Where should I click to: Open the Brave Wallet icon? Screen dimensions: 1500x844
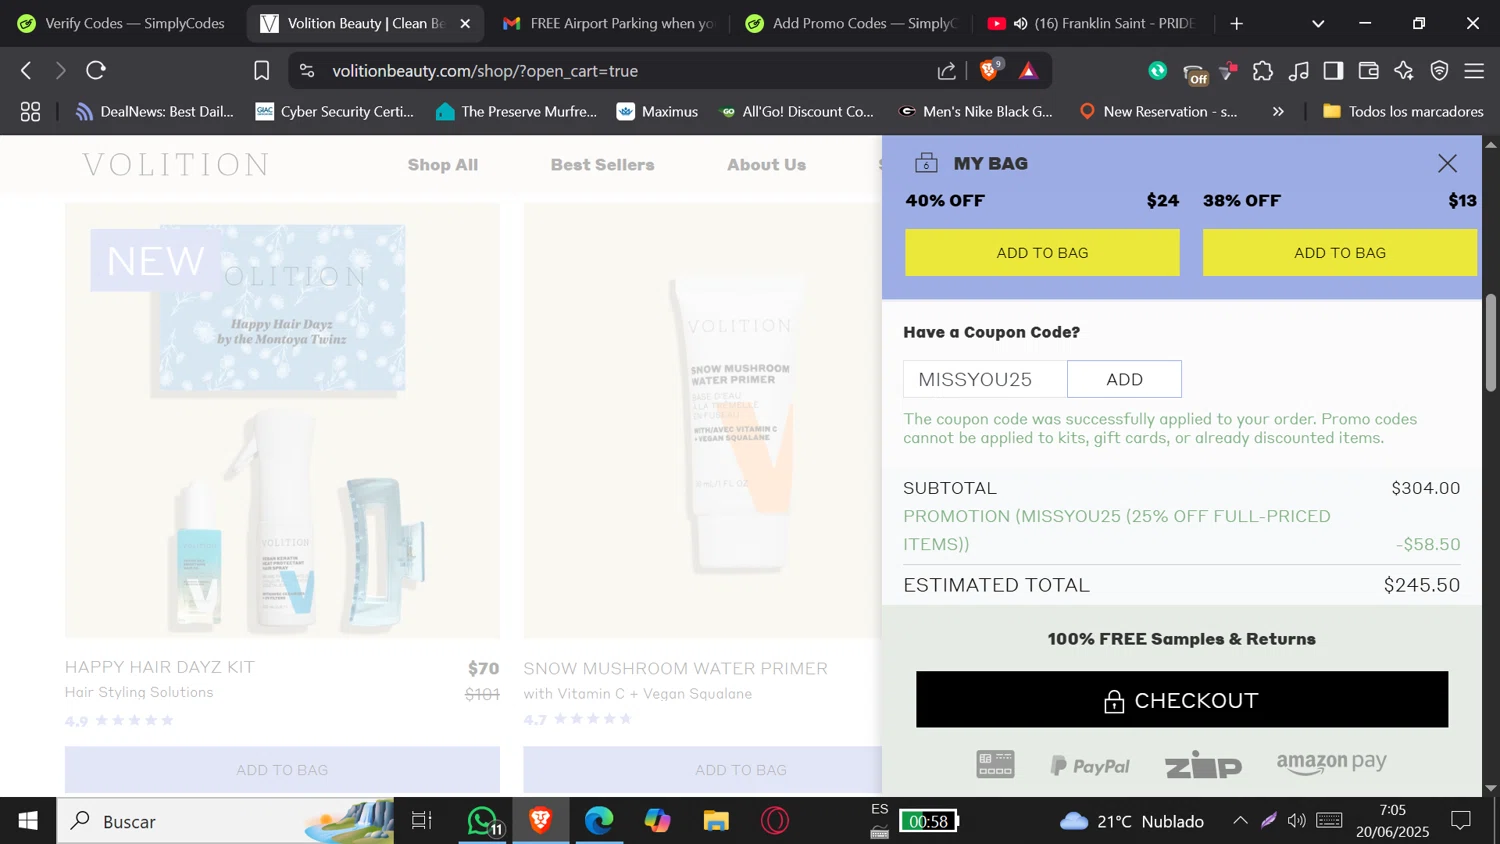(x=1369, y=71)
